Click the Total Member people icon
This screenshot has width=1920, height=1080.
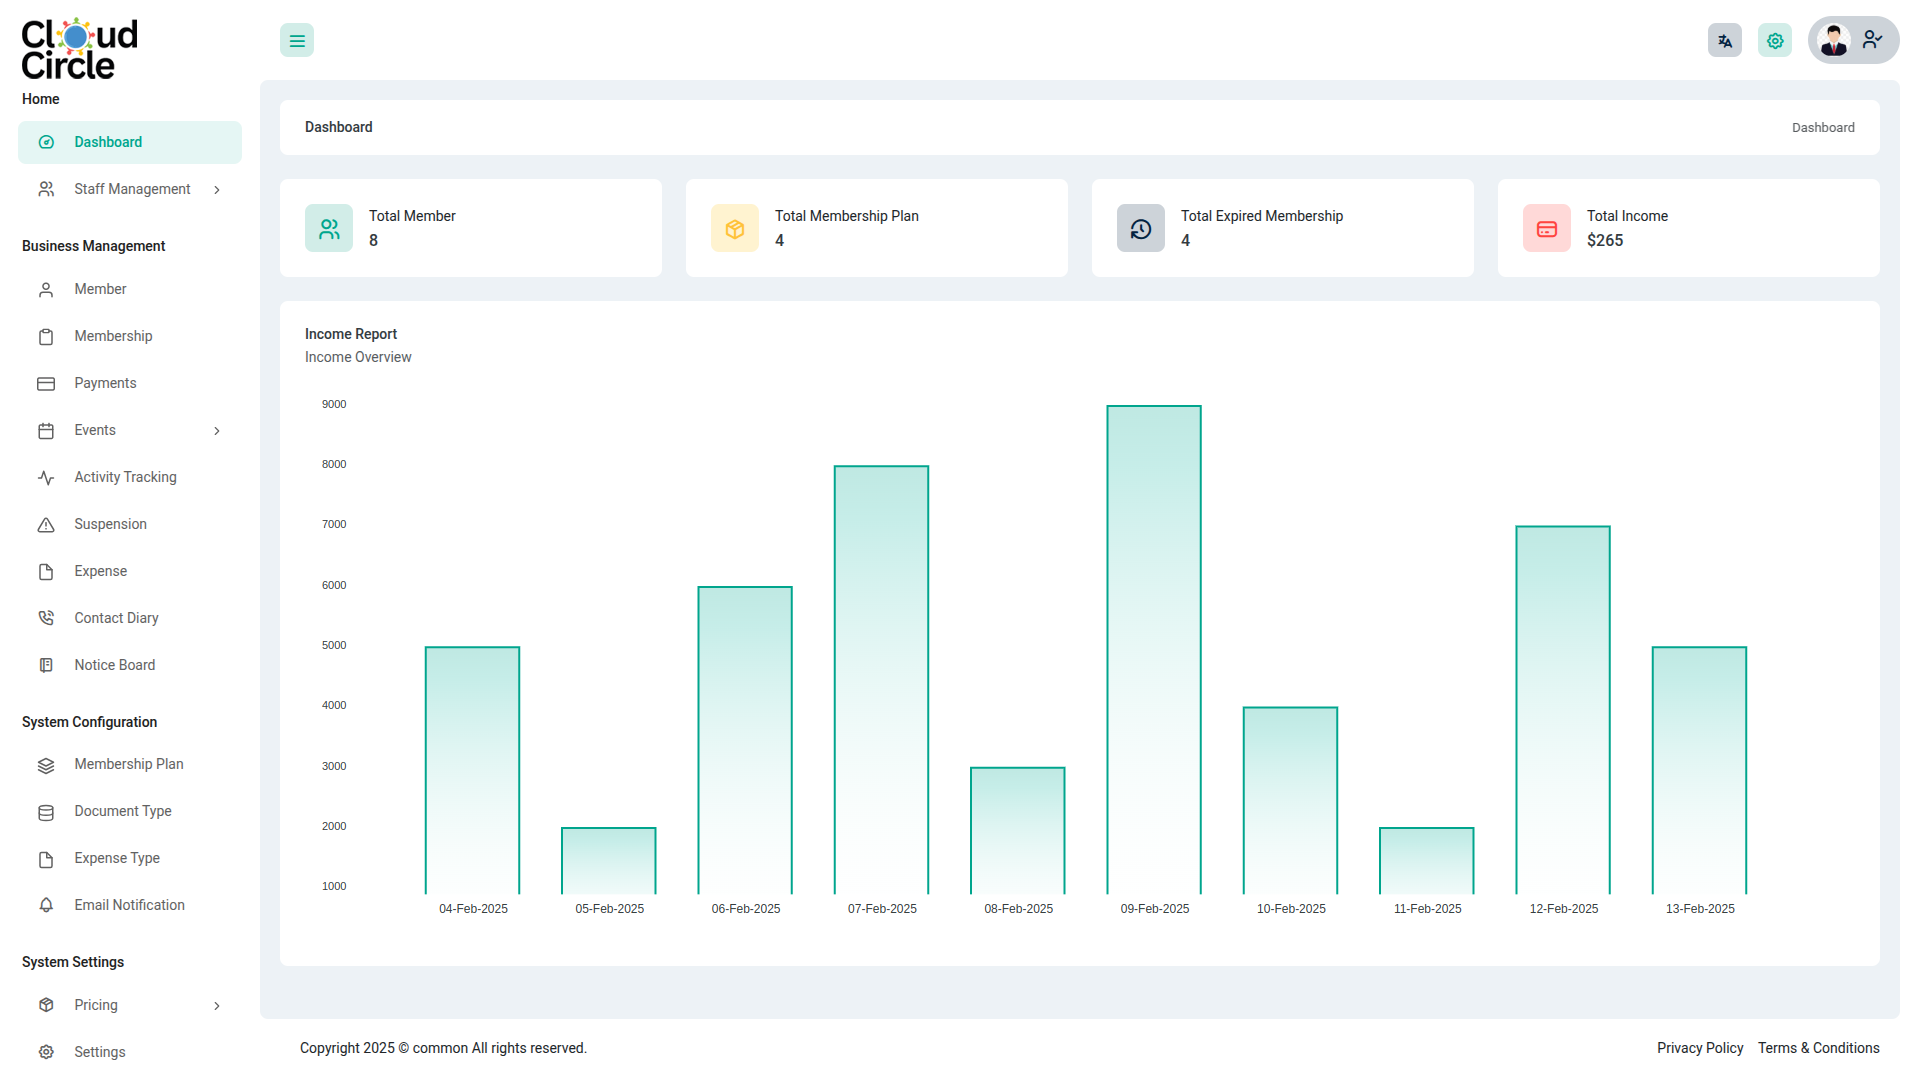pyautogui.click(x=329, y=229)
